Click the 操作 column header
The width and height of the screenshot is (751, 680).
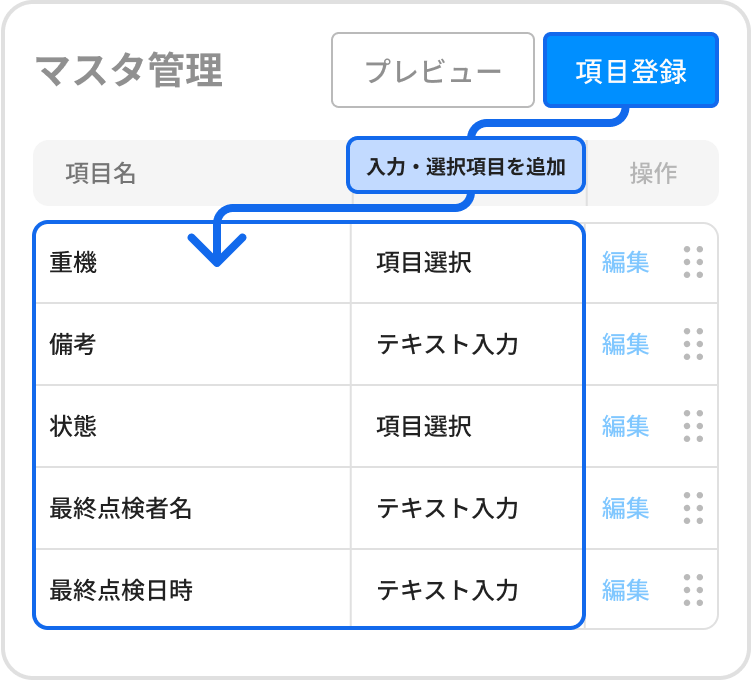click(x=653, y=173)
